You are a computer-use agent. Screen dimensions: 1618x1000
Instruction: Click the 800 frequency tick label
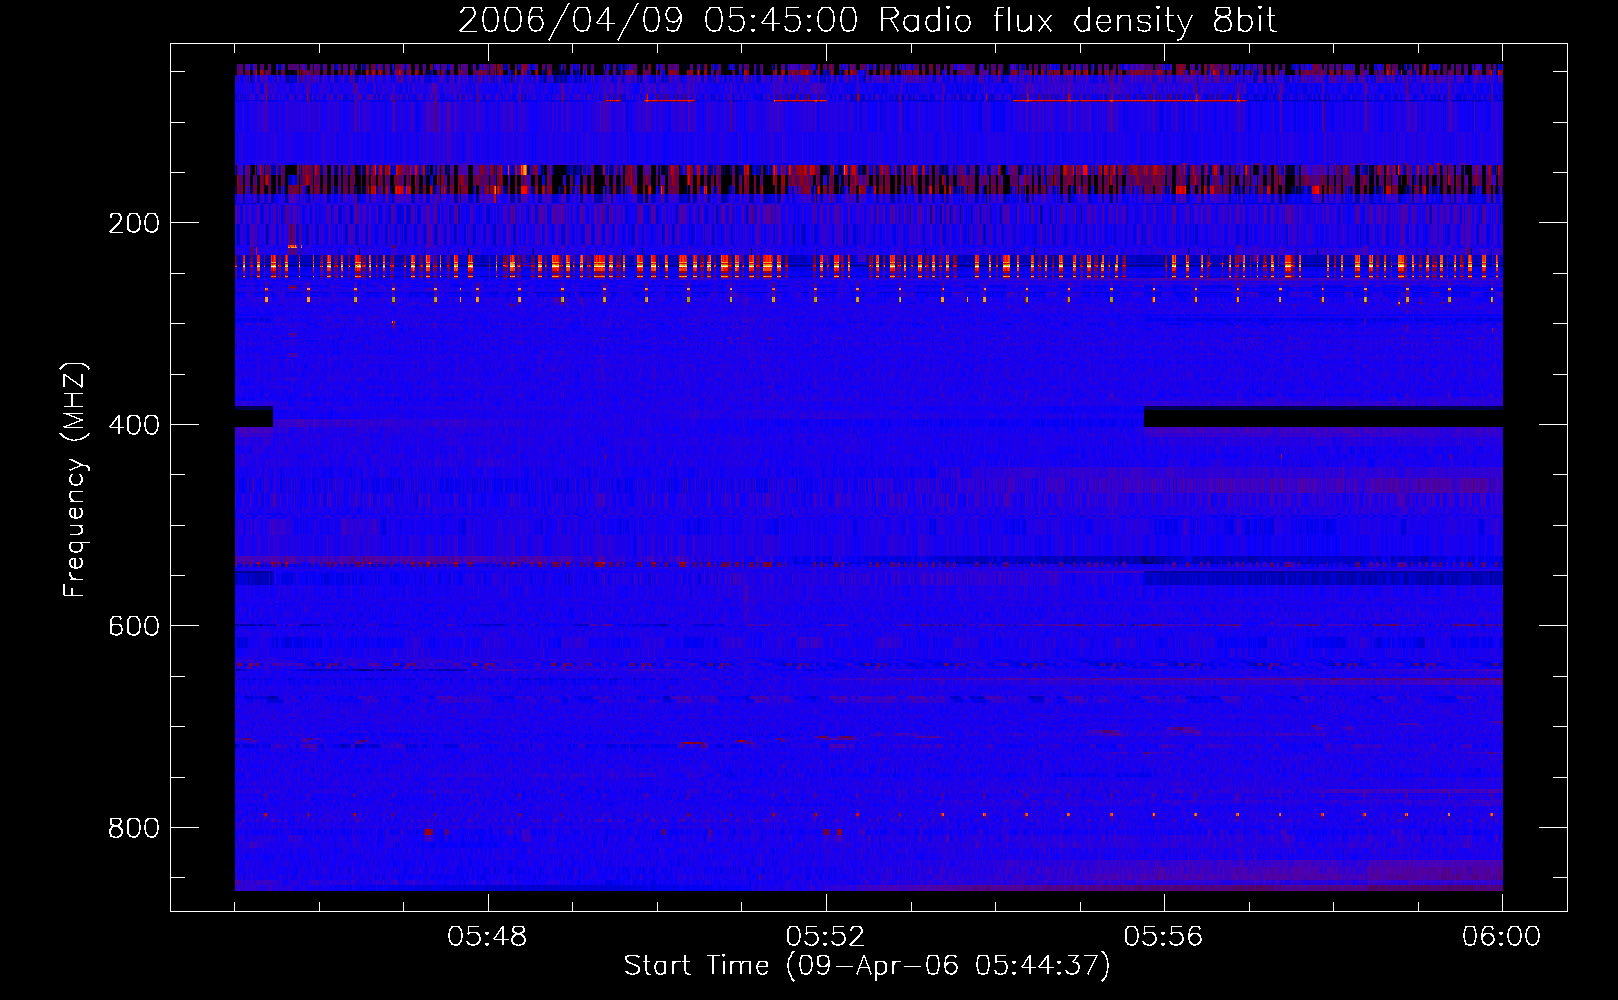pyautogui.click(x=134, y=828)
